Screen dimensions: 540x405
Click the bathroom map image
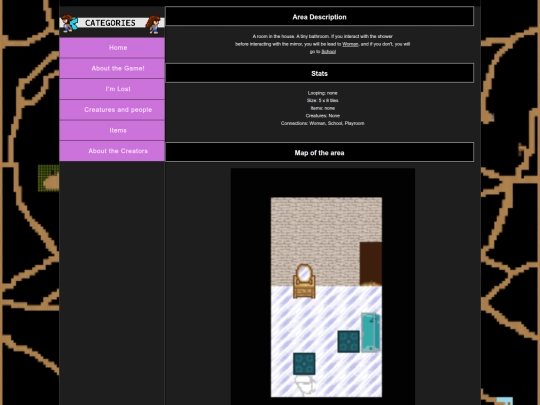(323, 287)
